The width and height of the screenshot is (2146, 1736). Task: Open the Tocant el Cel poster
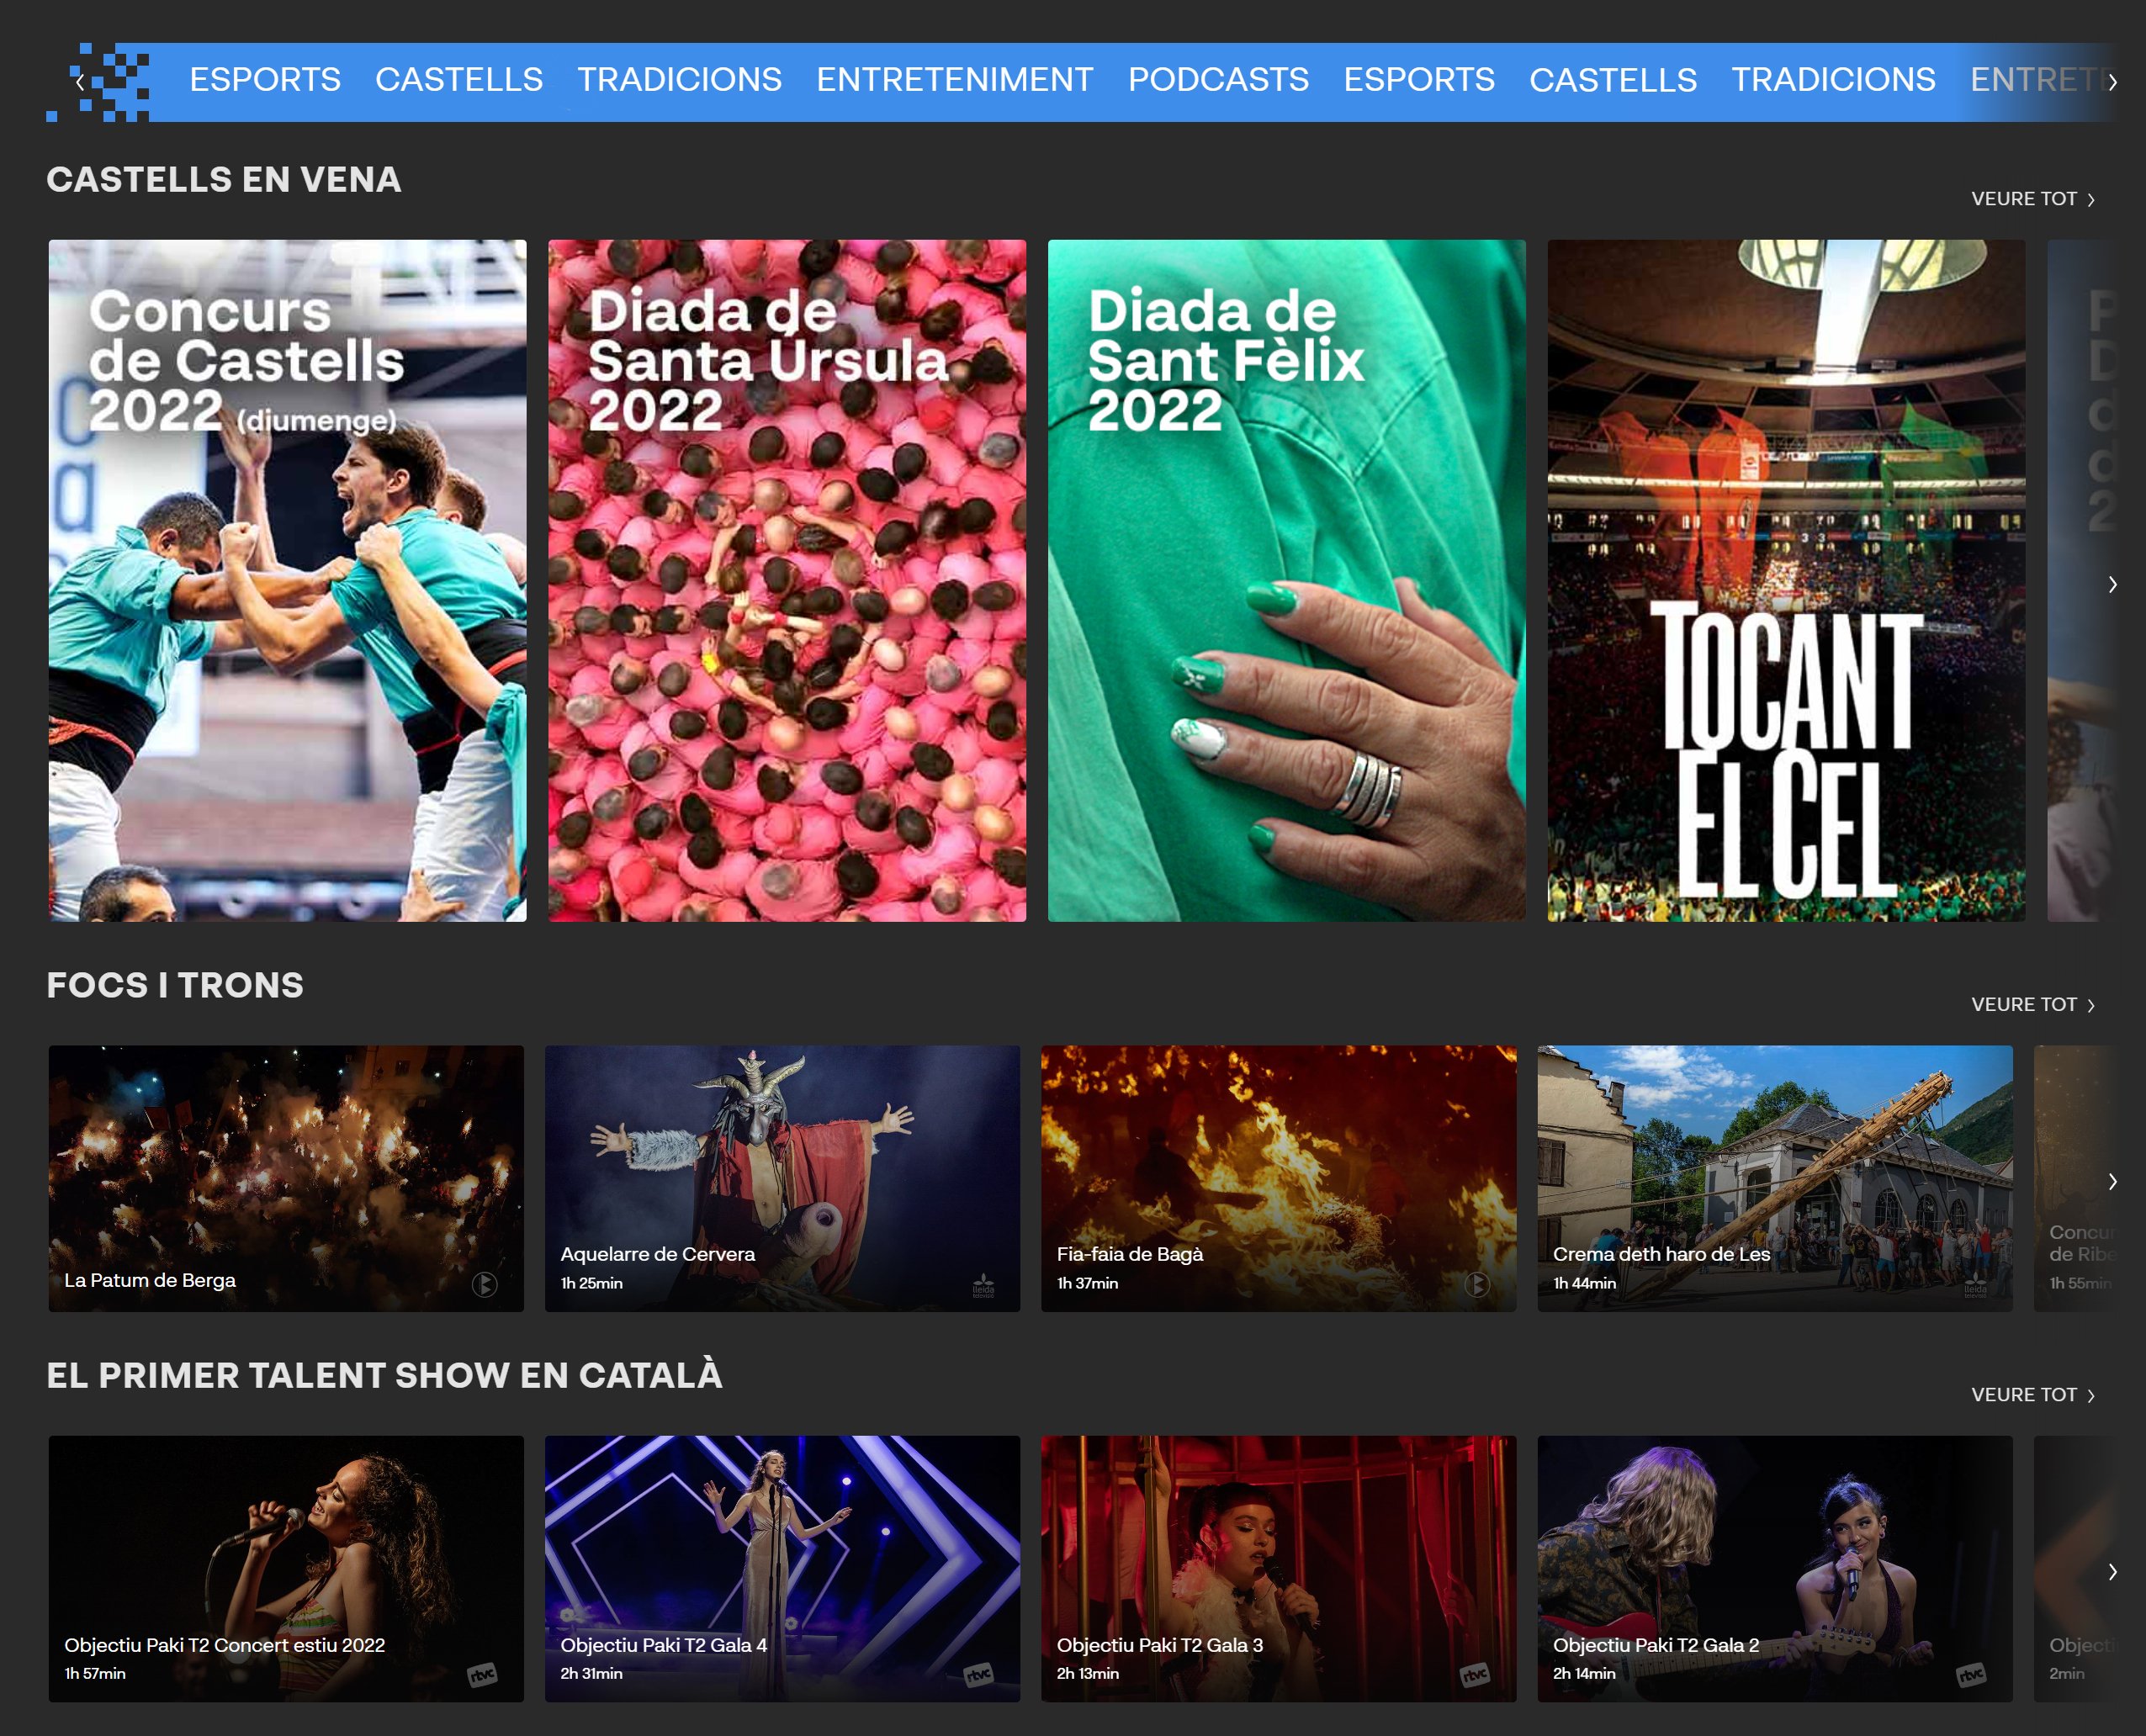[x=1786, y=580]
